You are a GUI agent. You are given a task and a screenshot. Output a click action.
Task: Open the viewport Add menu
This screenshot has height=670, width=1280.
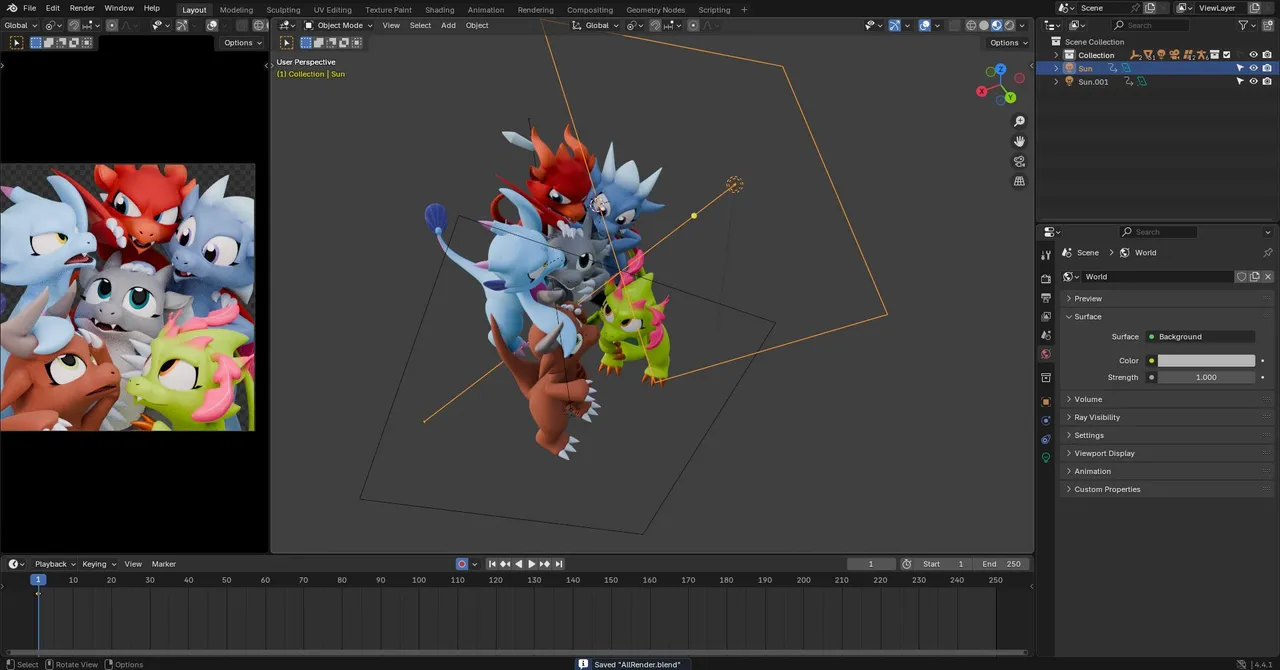pyautogui.click(x=448, y=25)
